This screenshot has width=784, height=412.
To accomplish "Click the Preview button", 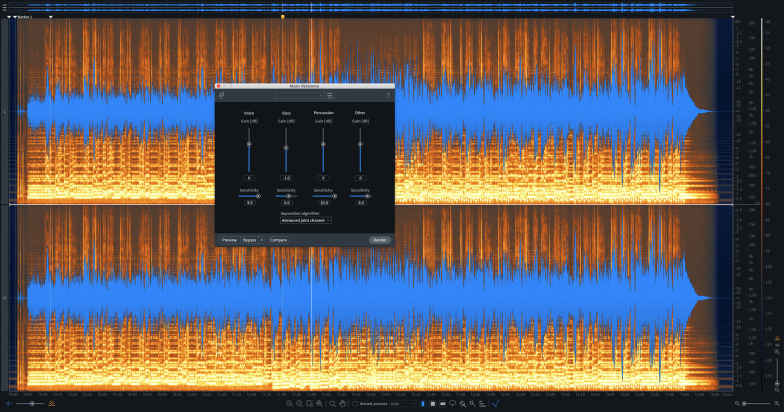I will 229,240.
